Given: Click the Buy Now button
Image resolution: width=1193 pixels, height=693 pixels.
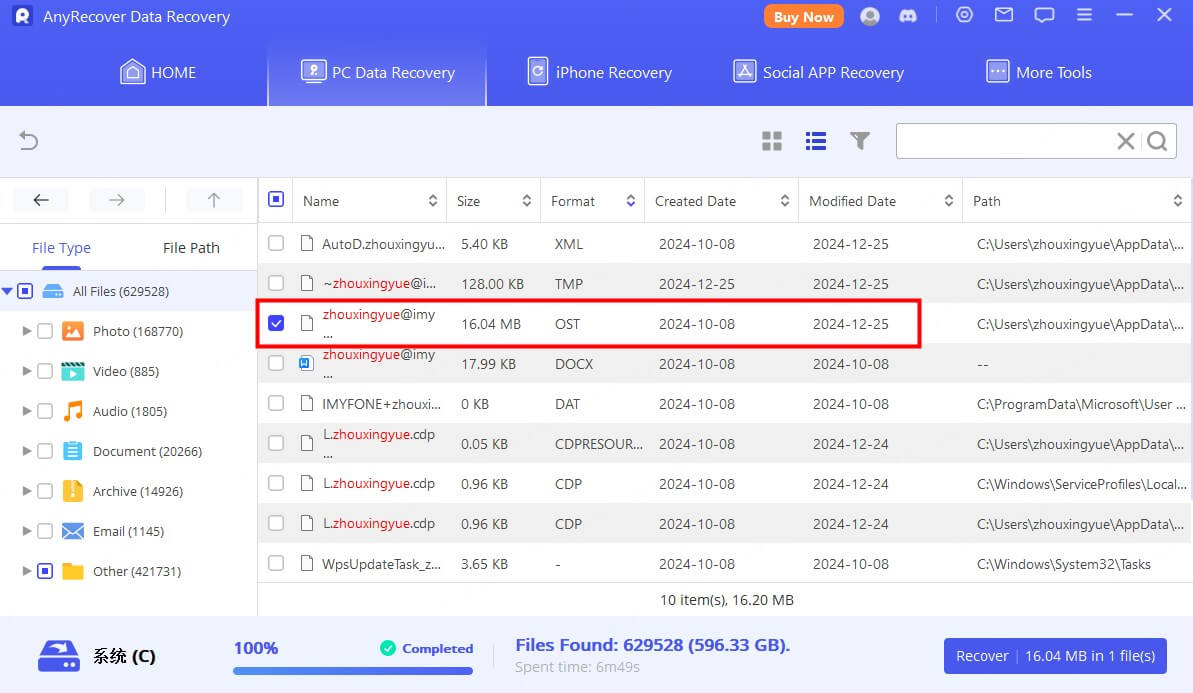Looking at the screenshot, I should [x=803, y=16].
